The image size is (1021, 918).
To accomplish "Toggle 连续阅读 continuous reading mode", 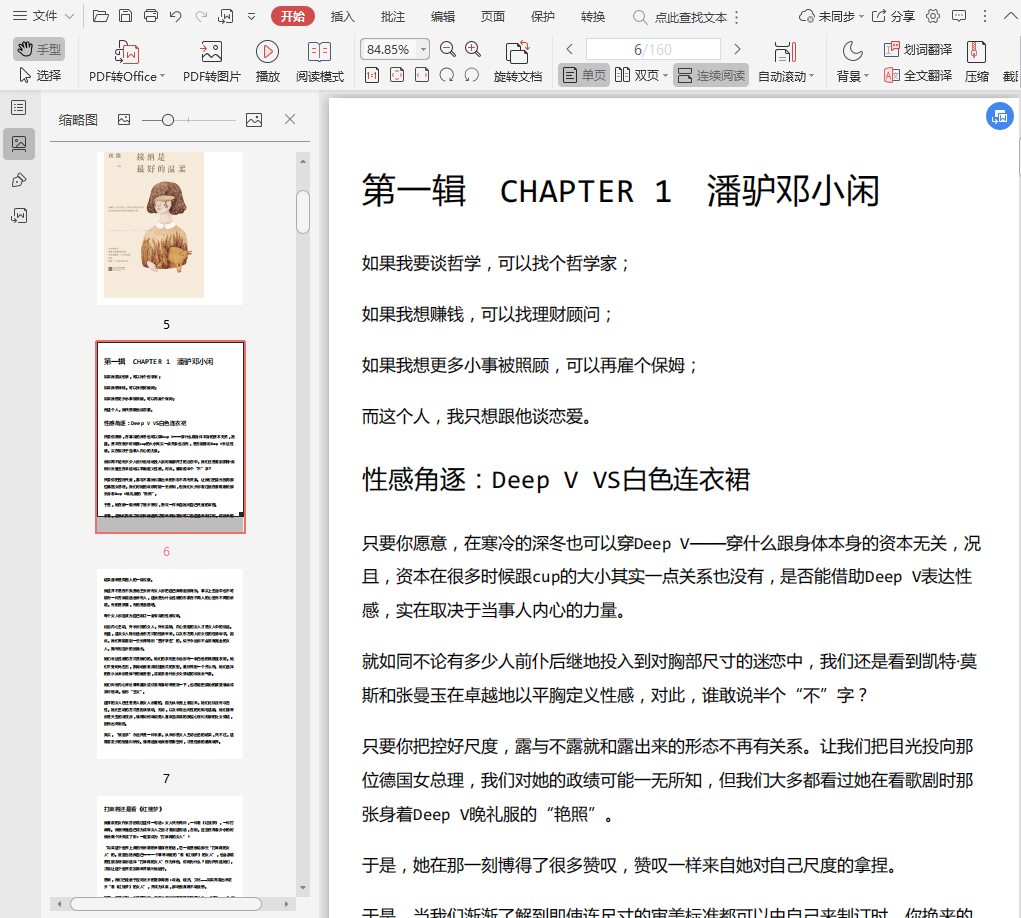I will 710,75.
